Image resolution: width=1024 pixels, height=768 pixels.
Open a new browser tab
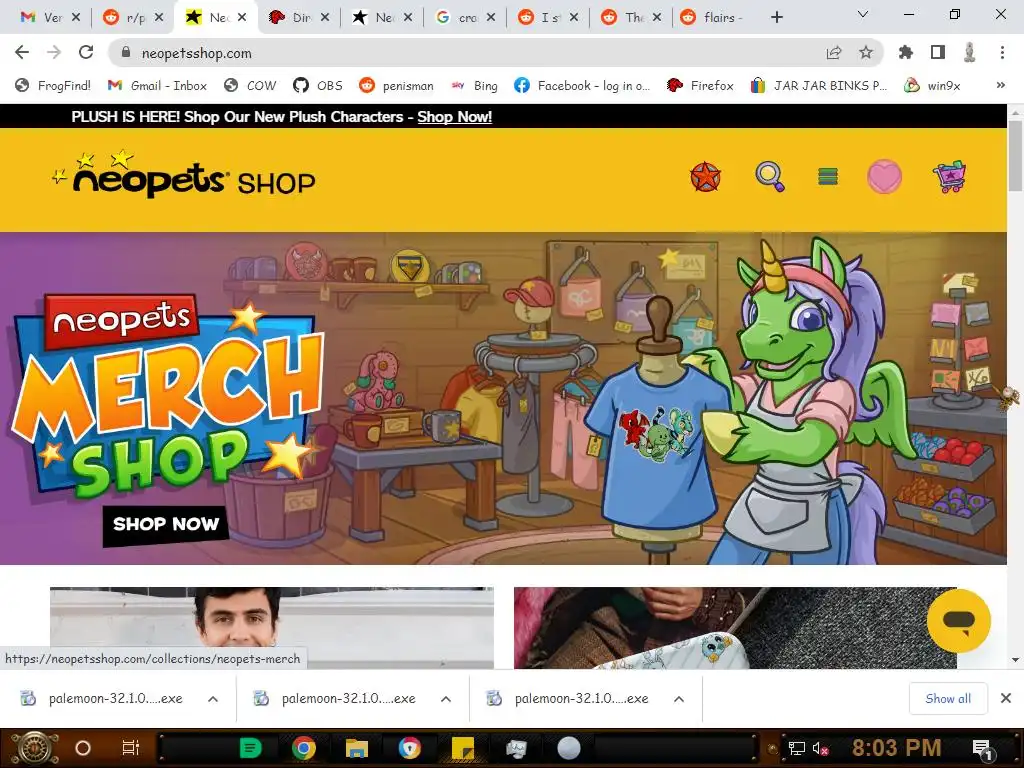[776, 18]
